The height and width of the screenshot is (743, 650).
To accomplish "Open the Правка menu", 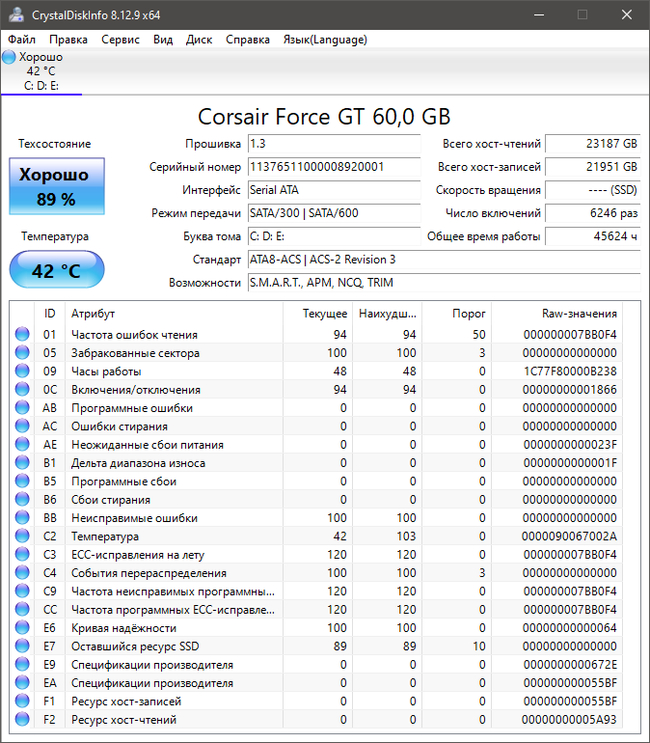I will (68, 39).
